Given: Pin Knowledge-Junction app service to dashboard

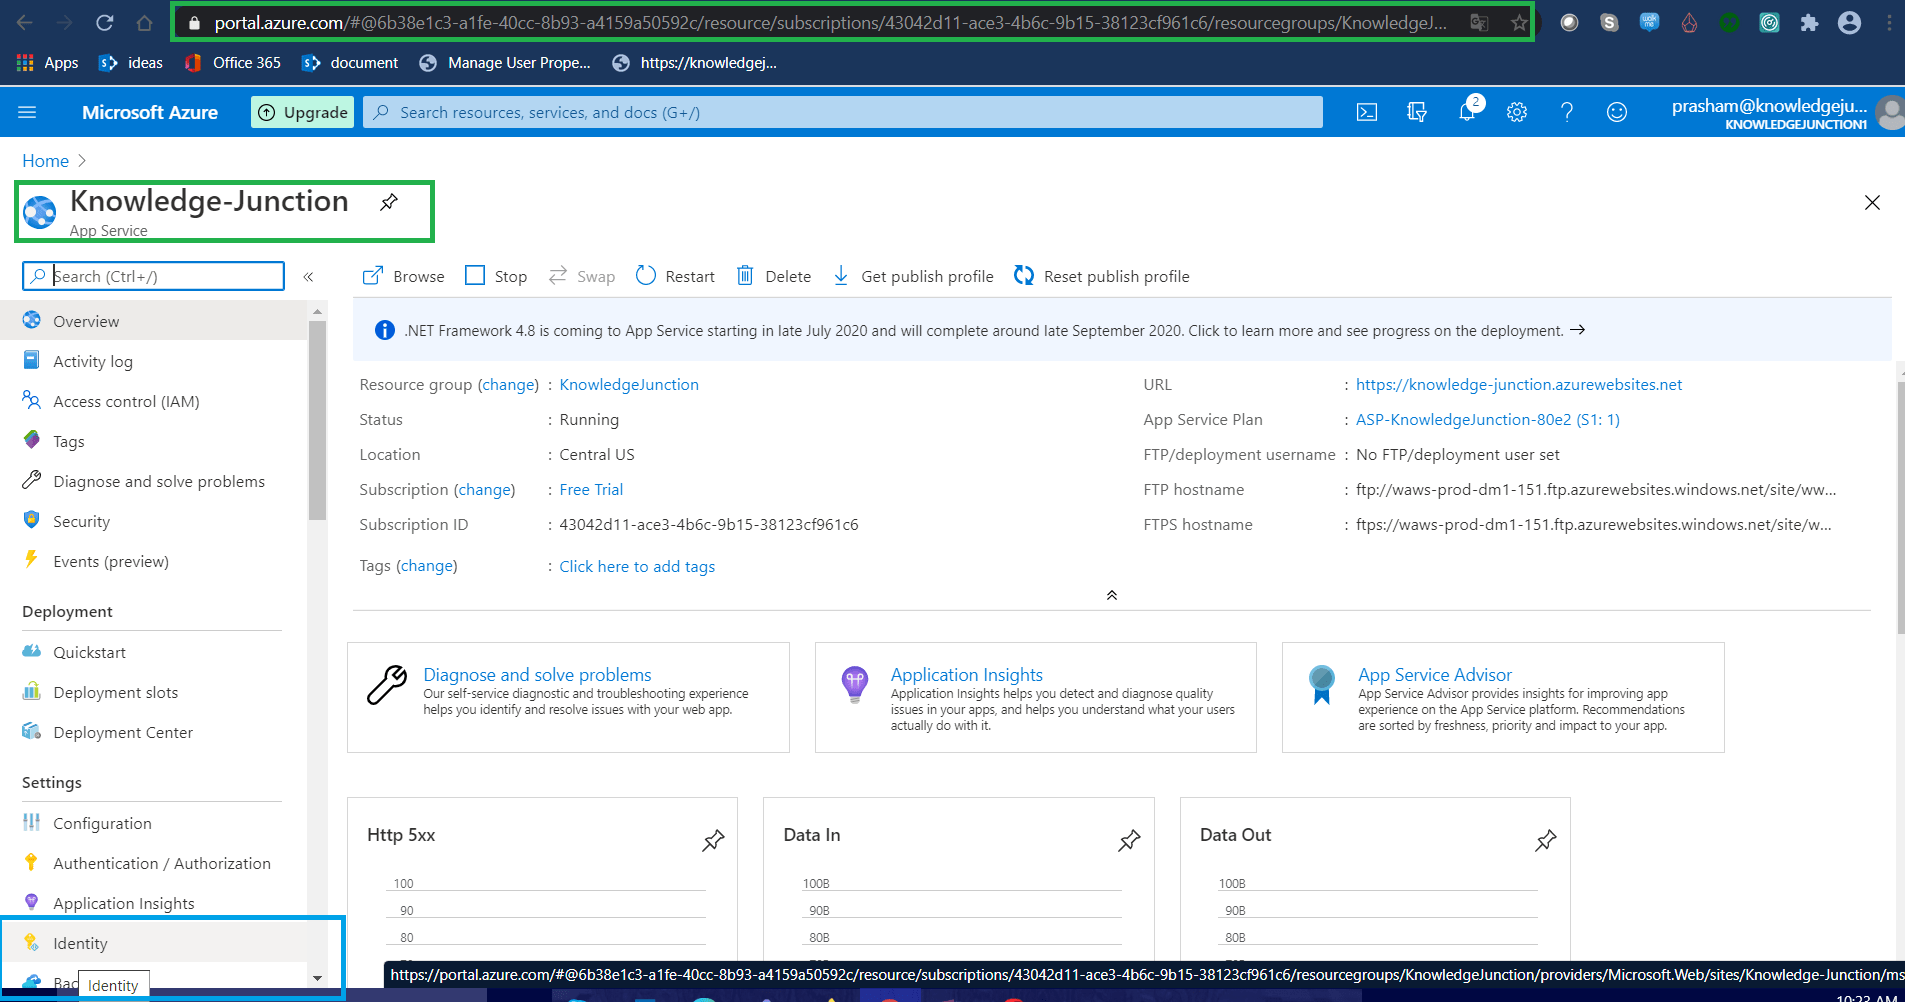Looking at the screenshot, I should [x=389, y=202].
